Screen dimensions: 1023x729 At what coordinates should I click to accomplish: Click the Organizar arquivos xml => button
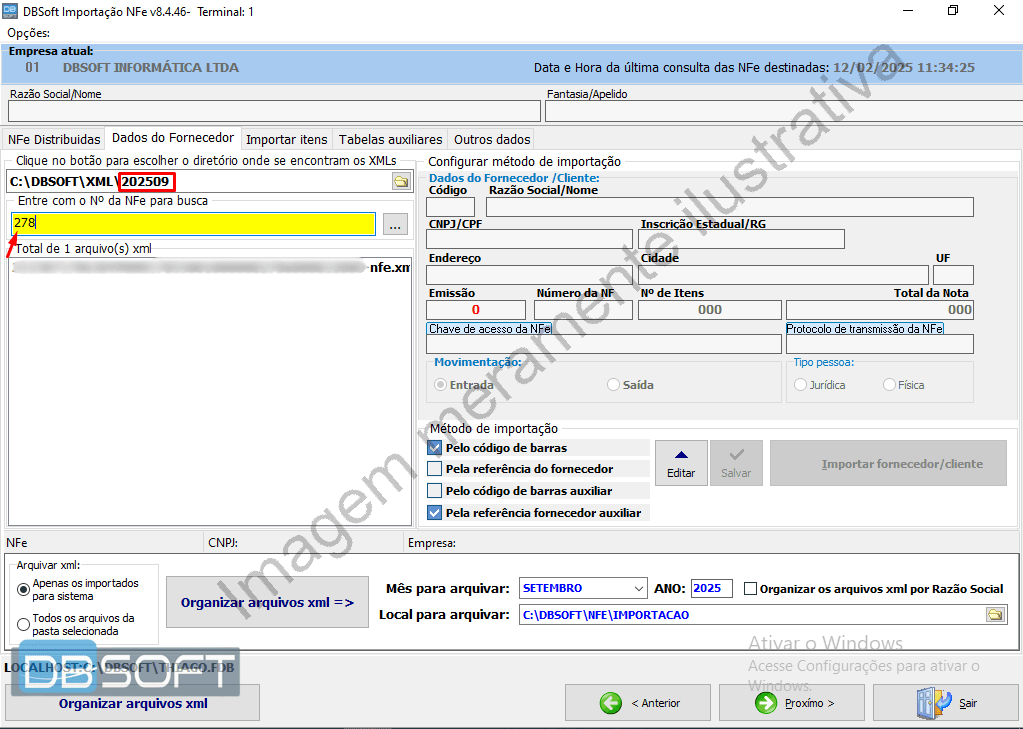pos(267,603)
